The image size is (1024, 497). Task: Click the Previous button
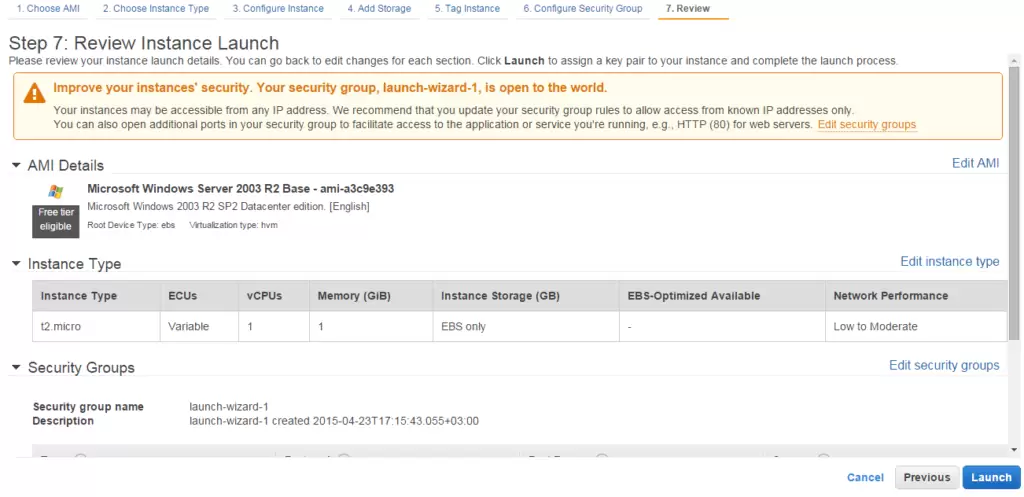tap(927, 477)
